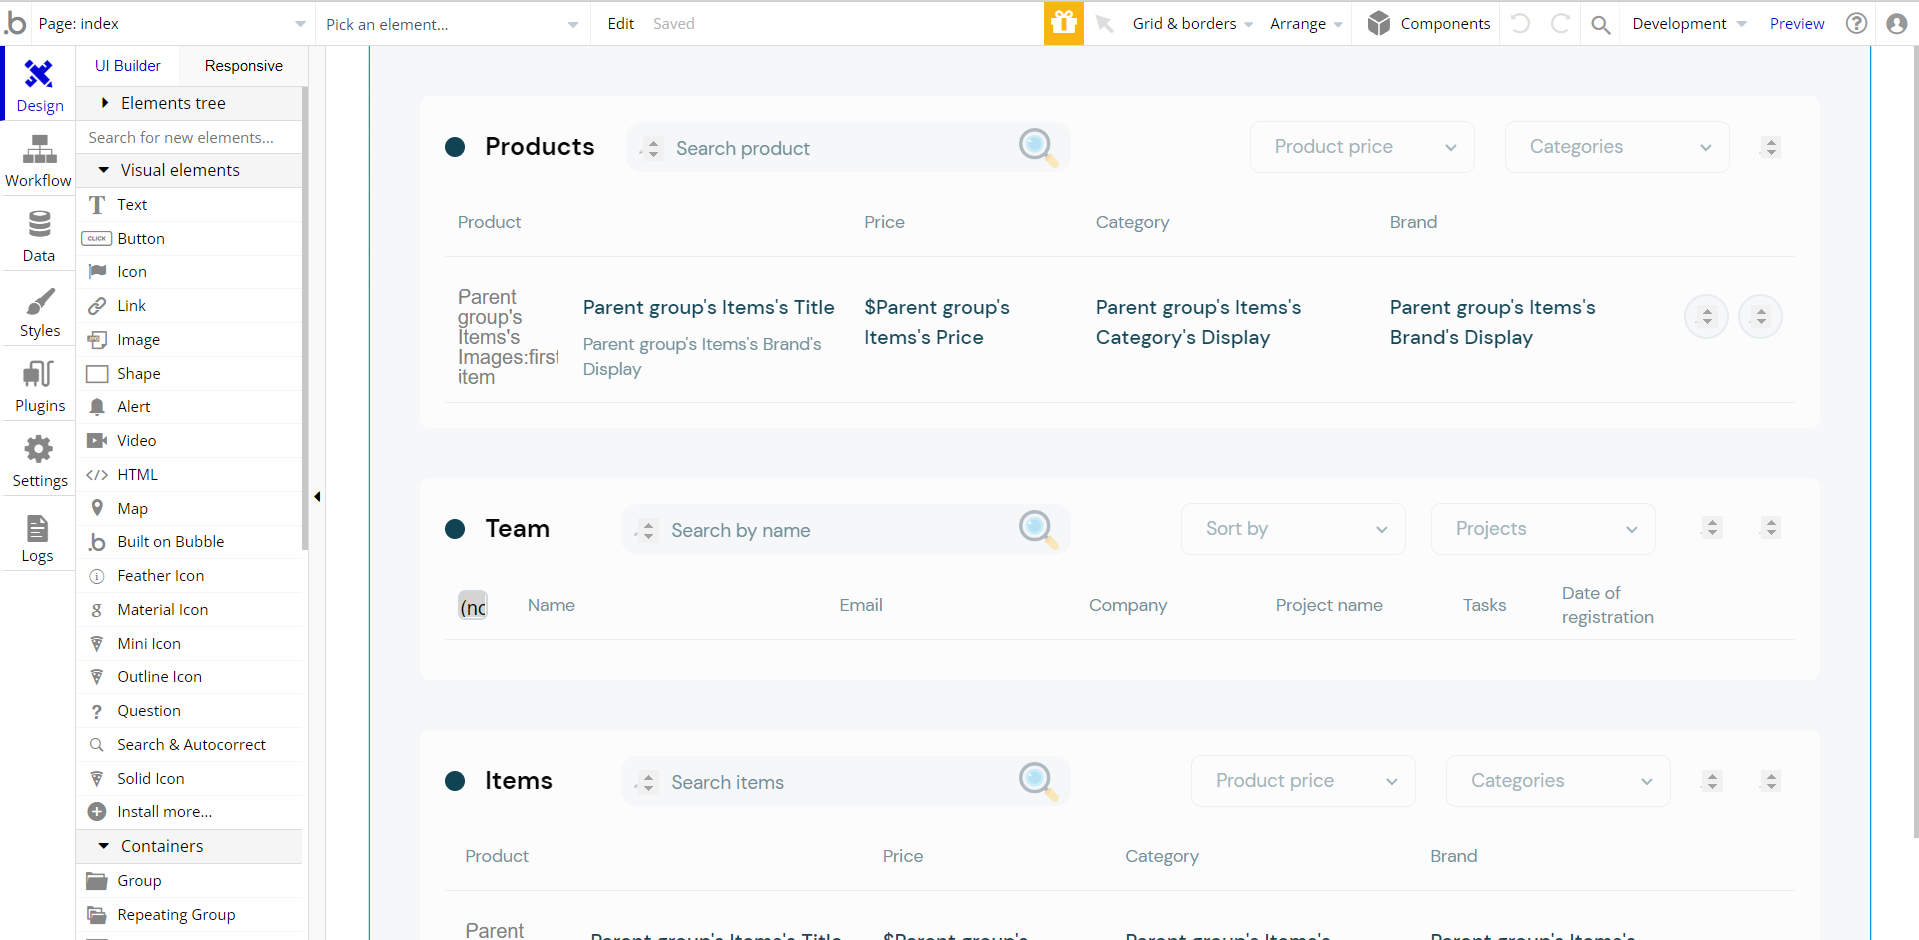
Task: Open the Design tab in sidebar
Action: pyautogui.click(x=39, y=85)
